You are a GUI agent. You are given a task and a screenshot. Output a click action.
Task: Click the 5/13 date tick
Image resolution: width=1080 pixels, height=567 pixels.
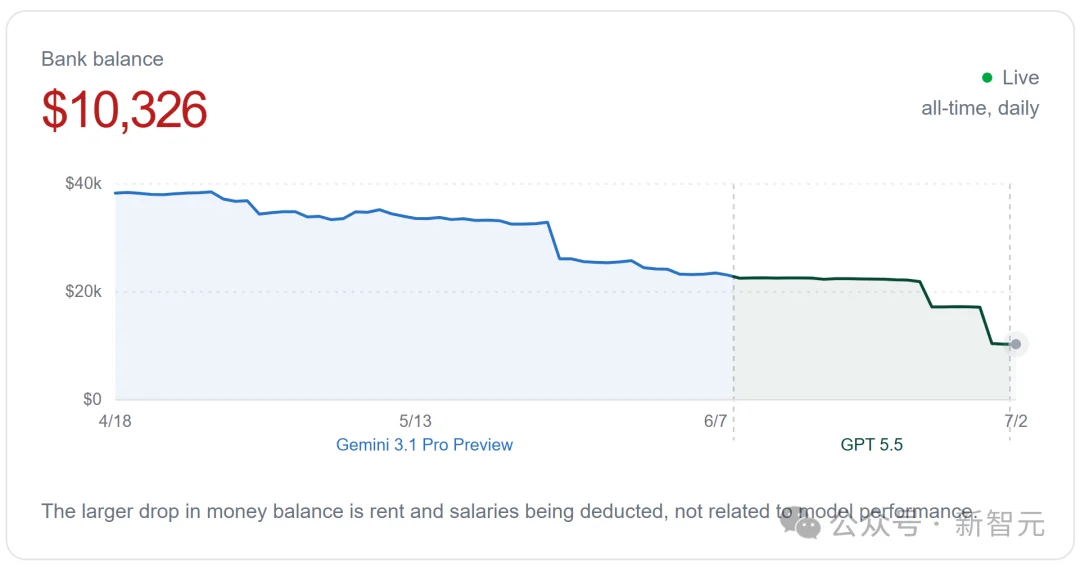point(415,421)
